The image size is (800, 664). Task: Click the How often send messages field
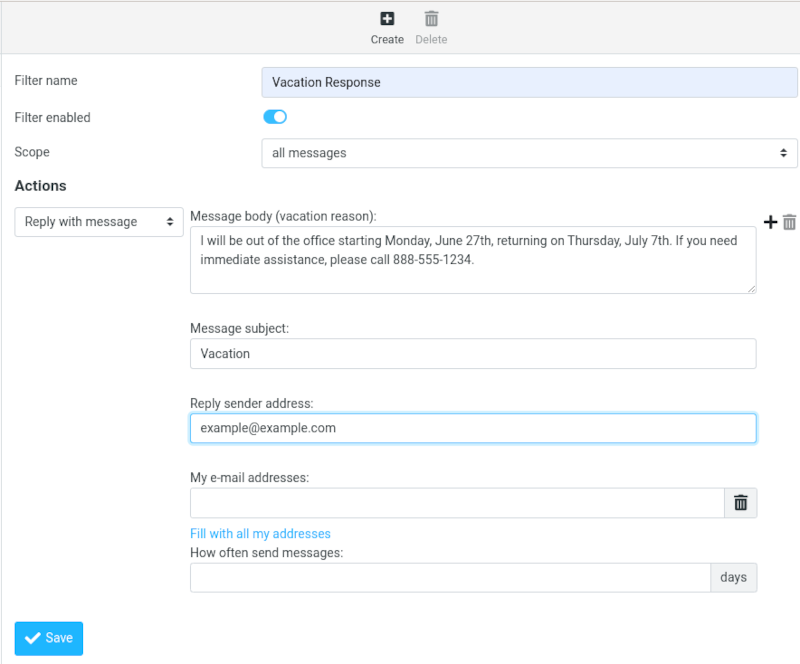450,578
